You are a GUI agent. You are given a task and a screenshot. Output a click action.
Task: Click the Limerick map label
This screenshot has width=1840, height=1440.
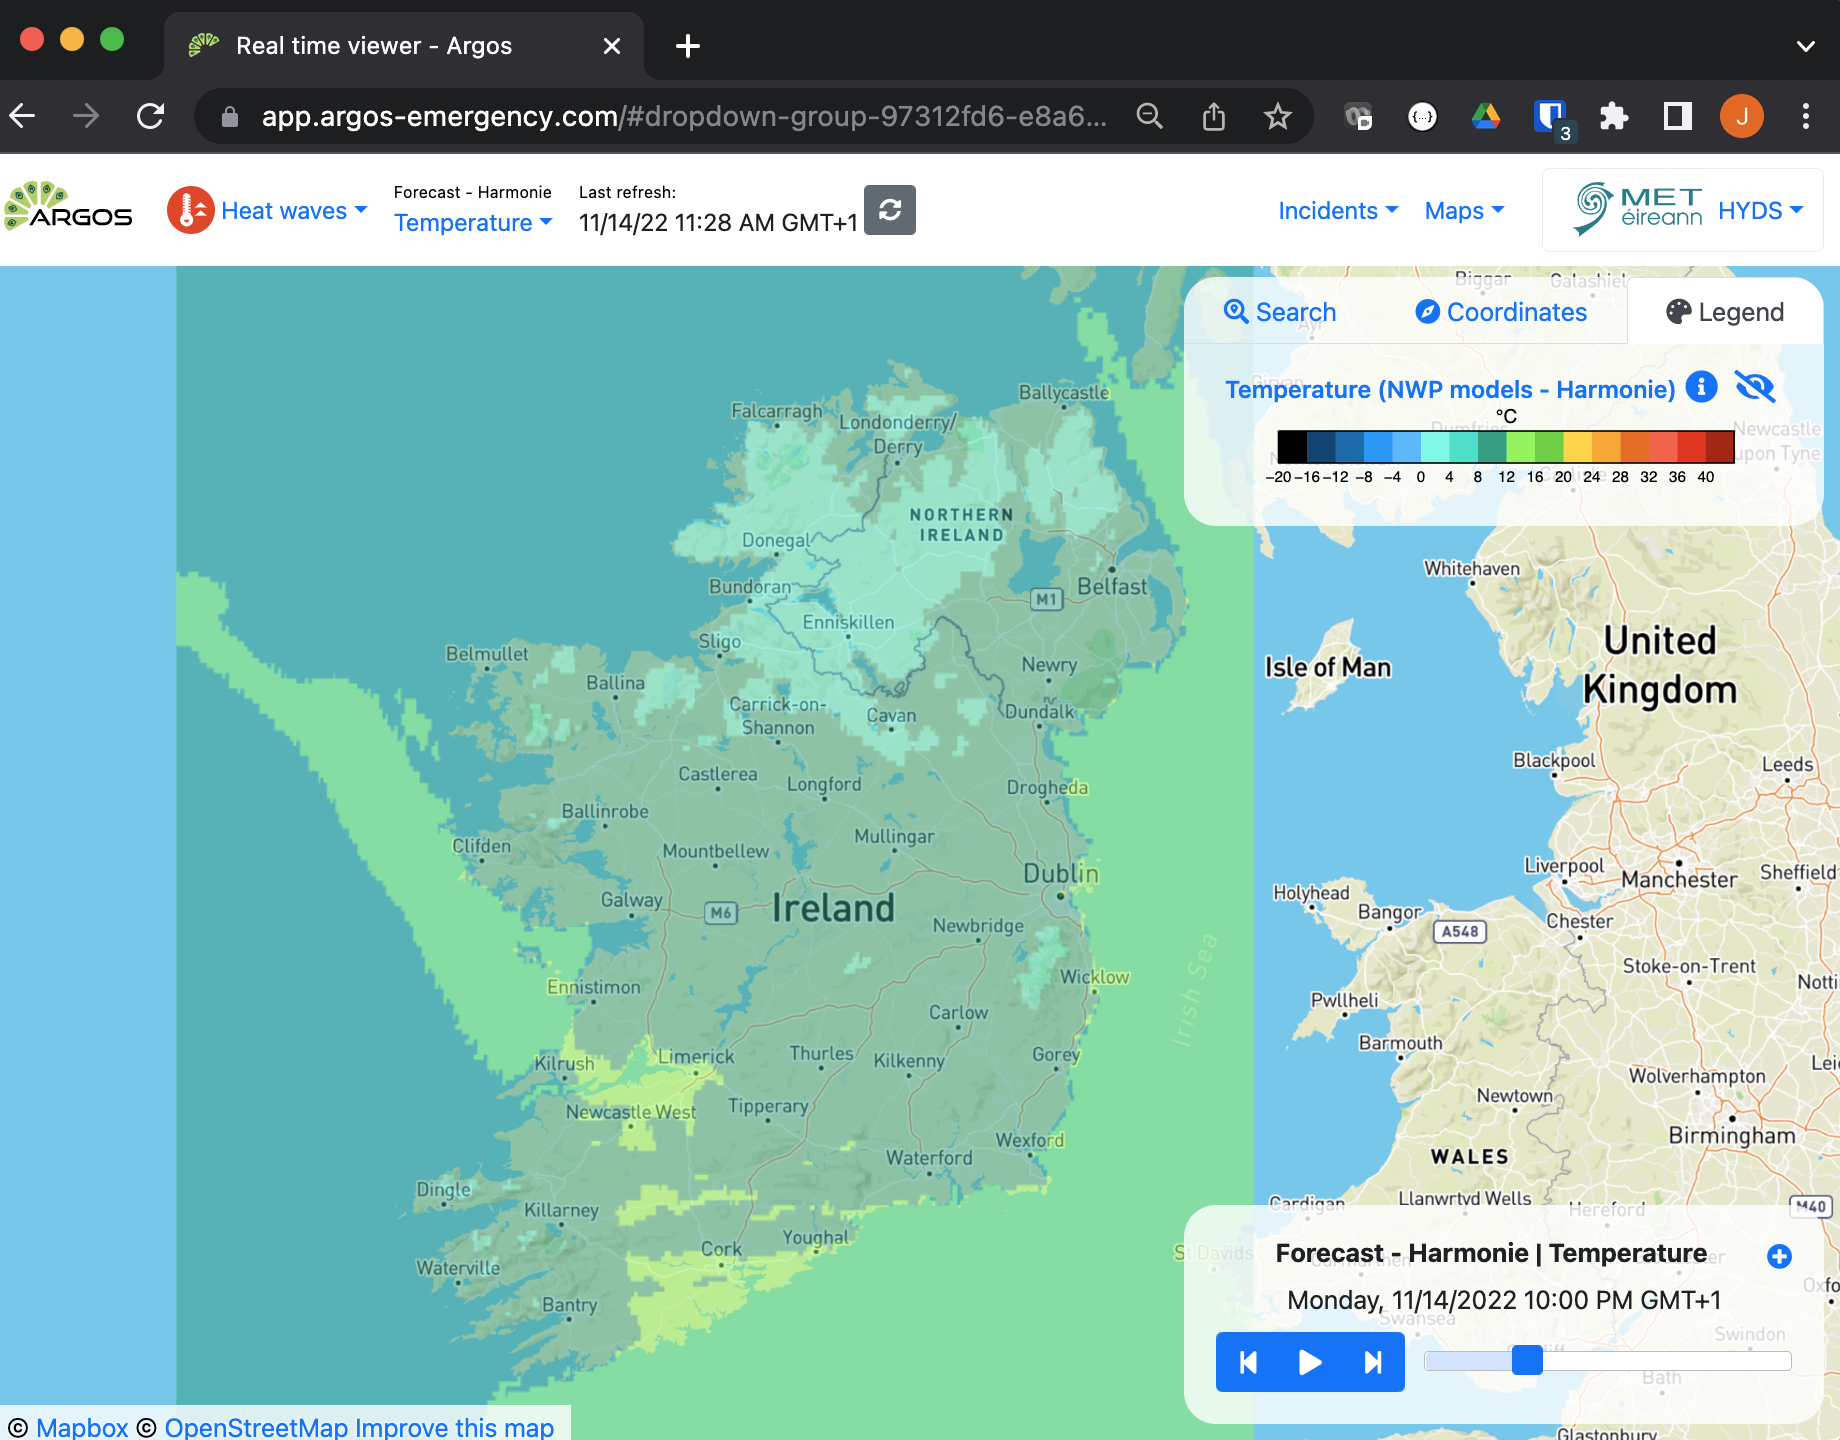click(x=696, y=1057)
